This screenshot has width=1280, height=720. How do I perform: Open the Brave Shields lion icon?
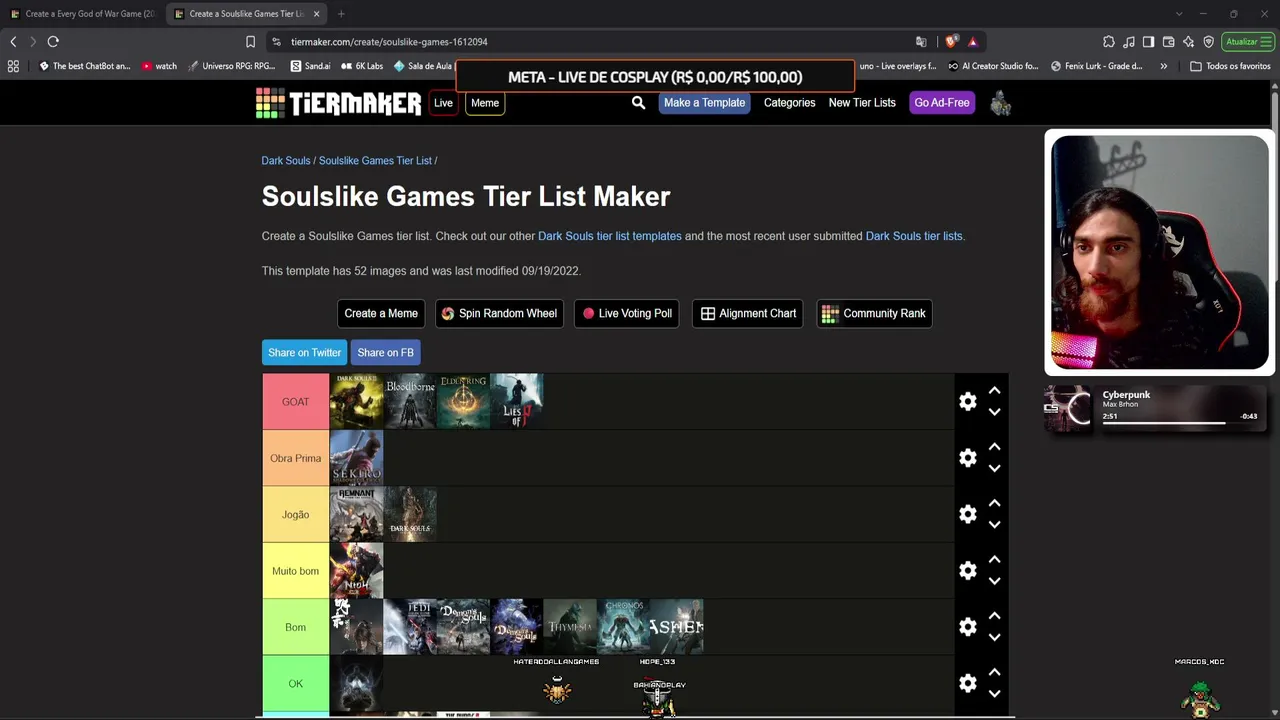[951, 41]
